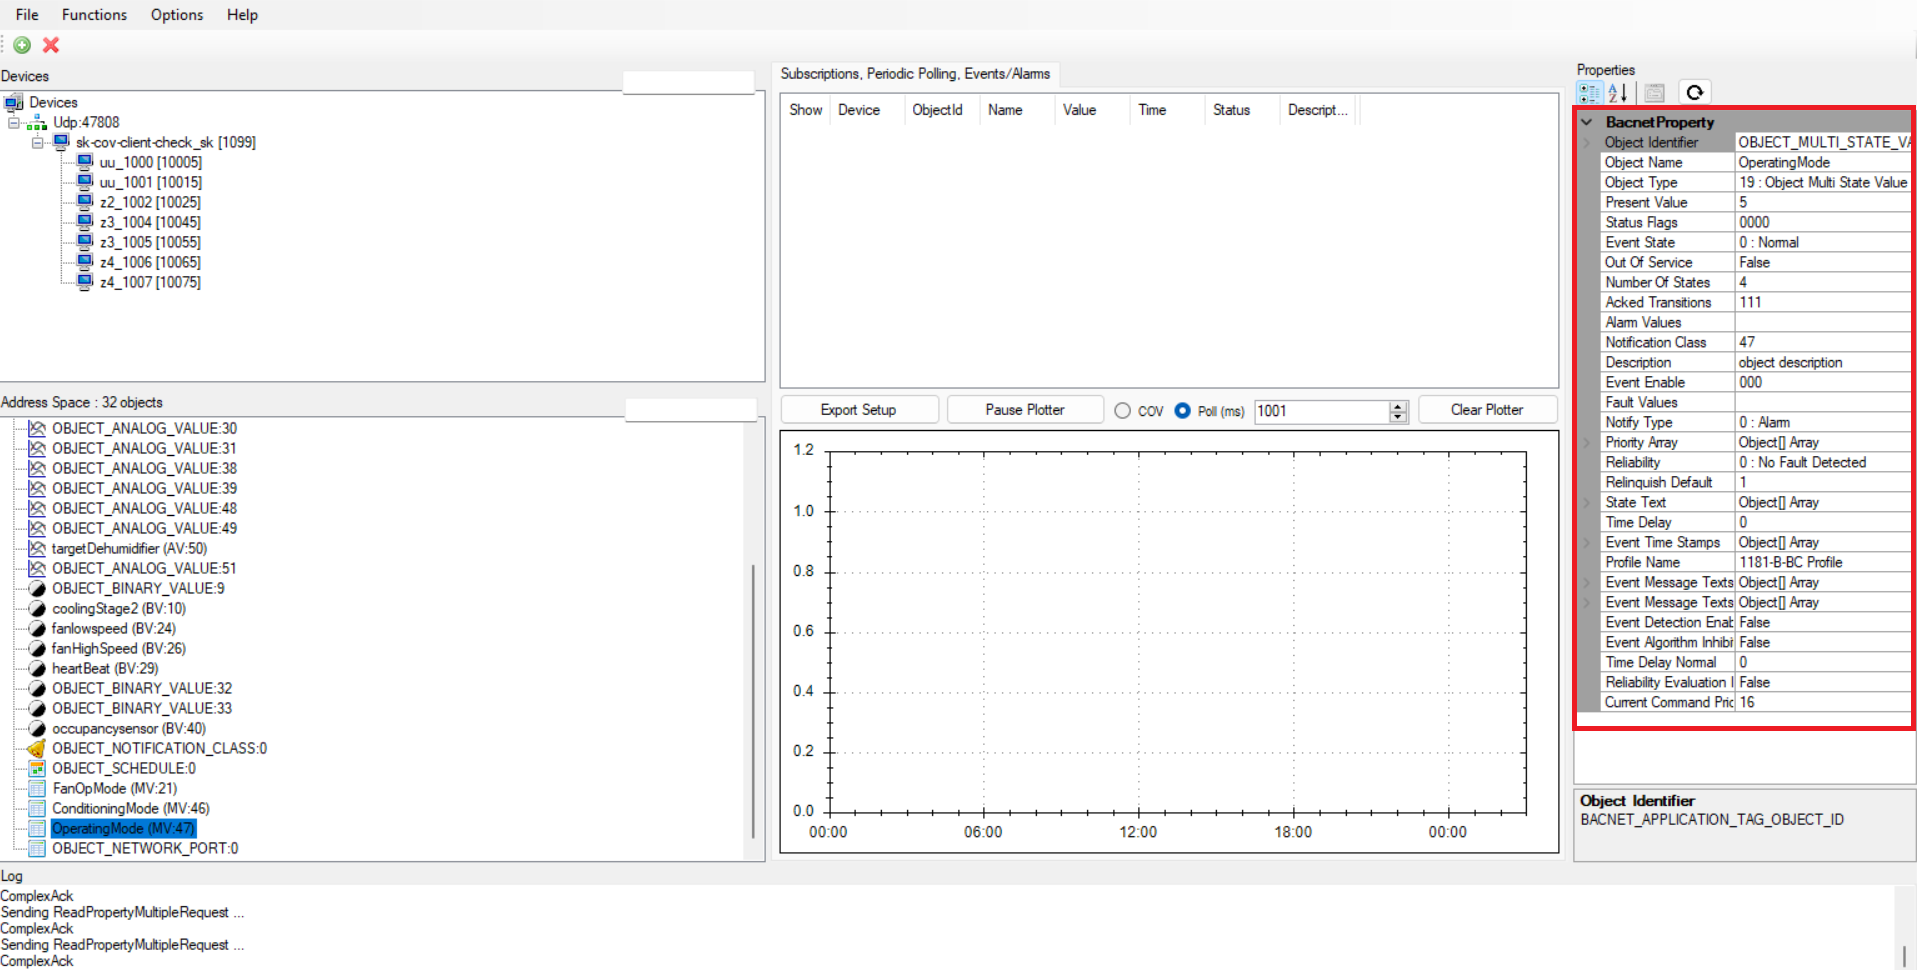Open the Help menu
The height and width of the screenshot is (970, 1917).
click(242, 15)
